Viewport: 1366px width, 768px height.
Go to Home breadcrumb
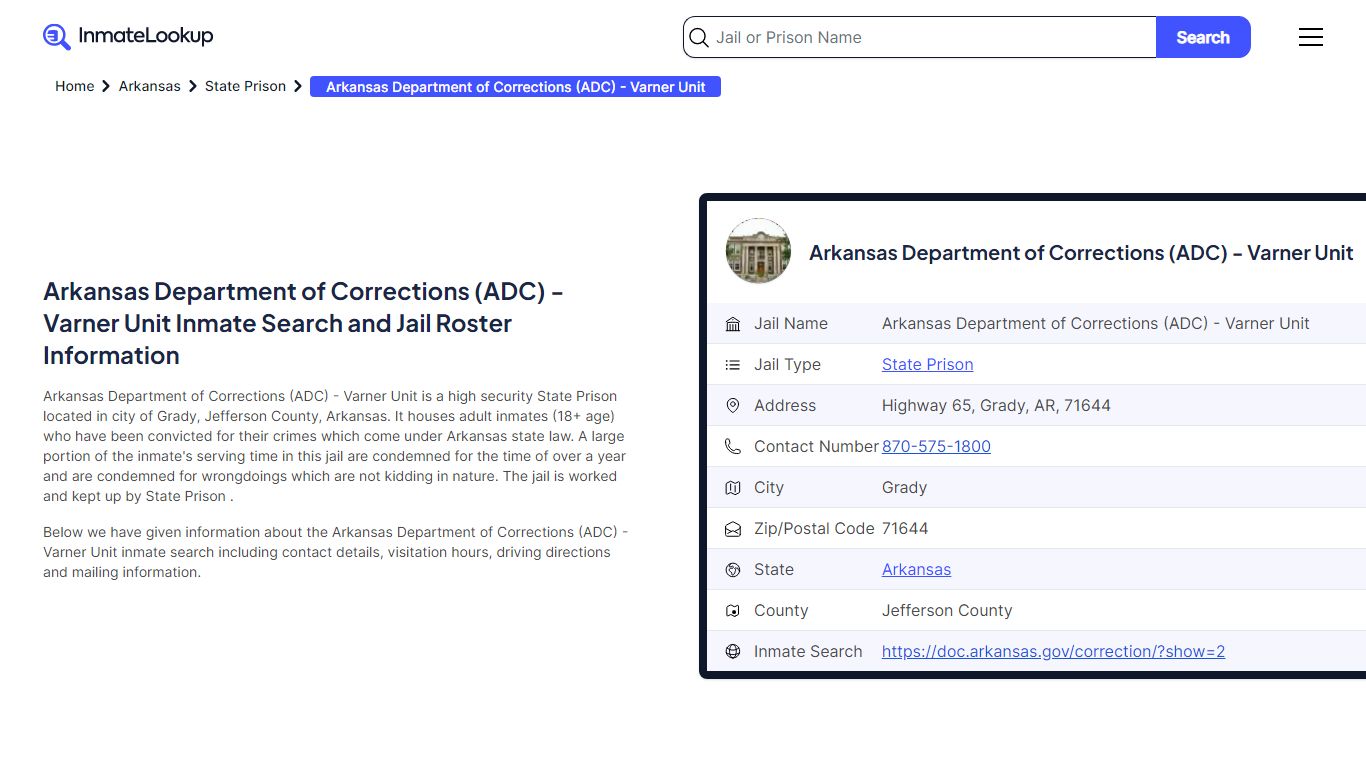pyautogui.click(x=74, y=86)
